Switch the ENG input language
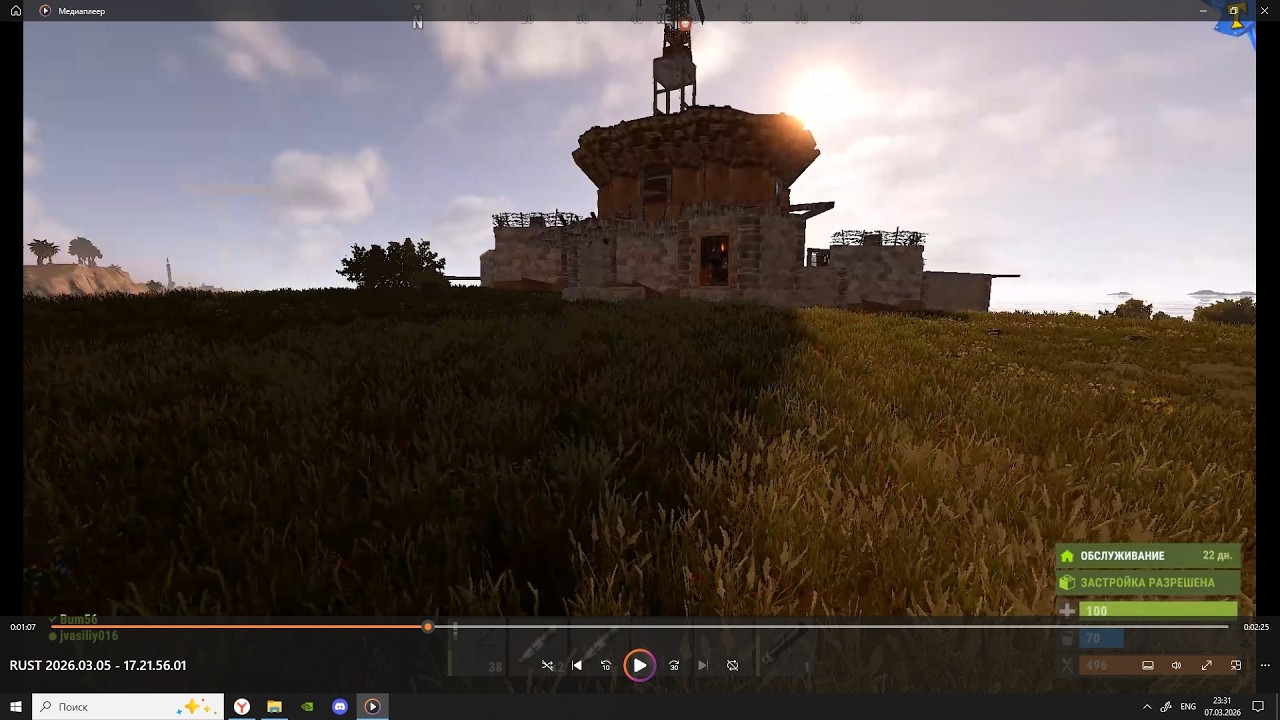The image size is (1280, 720). tap(1188, 706)
